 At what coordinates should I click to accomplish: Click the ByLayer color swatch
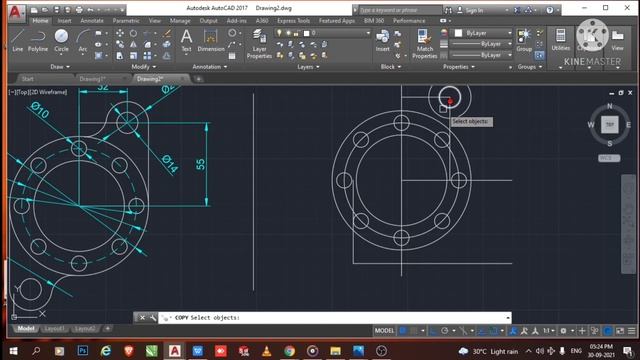coord(458,33)
